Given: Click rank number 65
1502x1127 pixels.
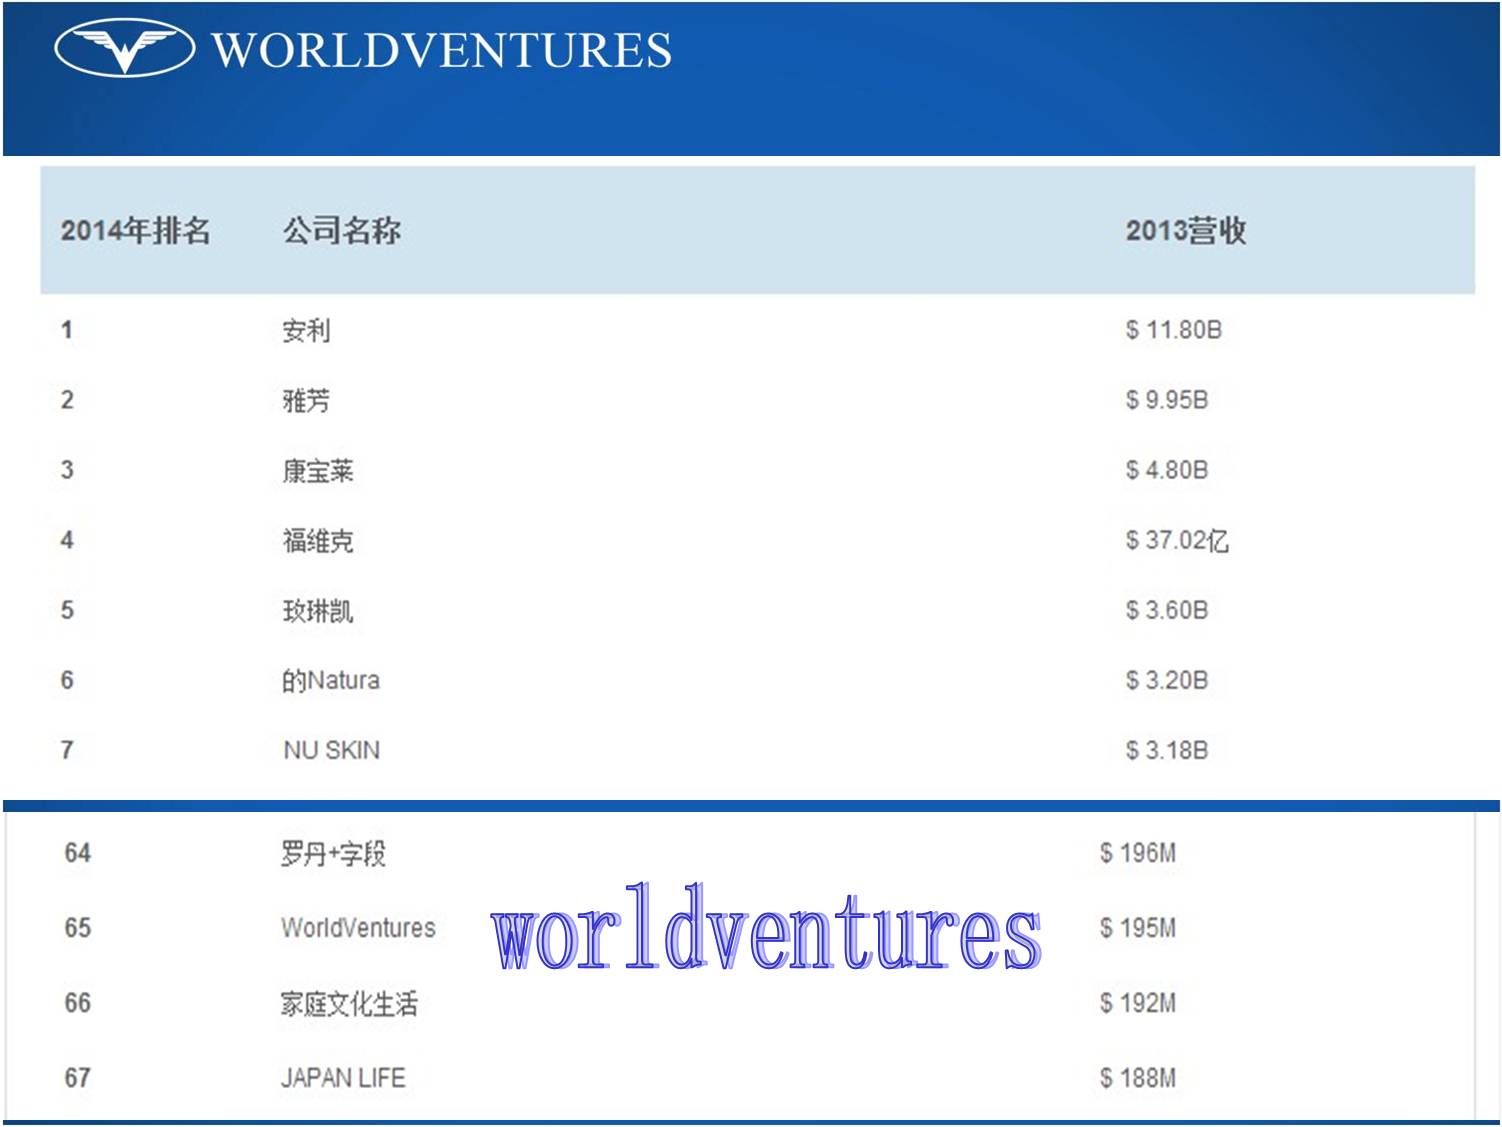Looking at the screenshot, I should [x=78, y=928].
